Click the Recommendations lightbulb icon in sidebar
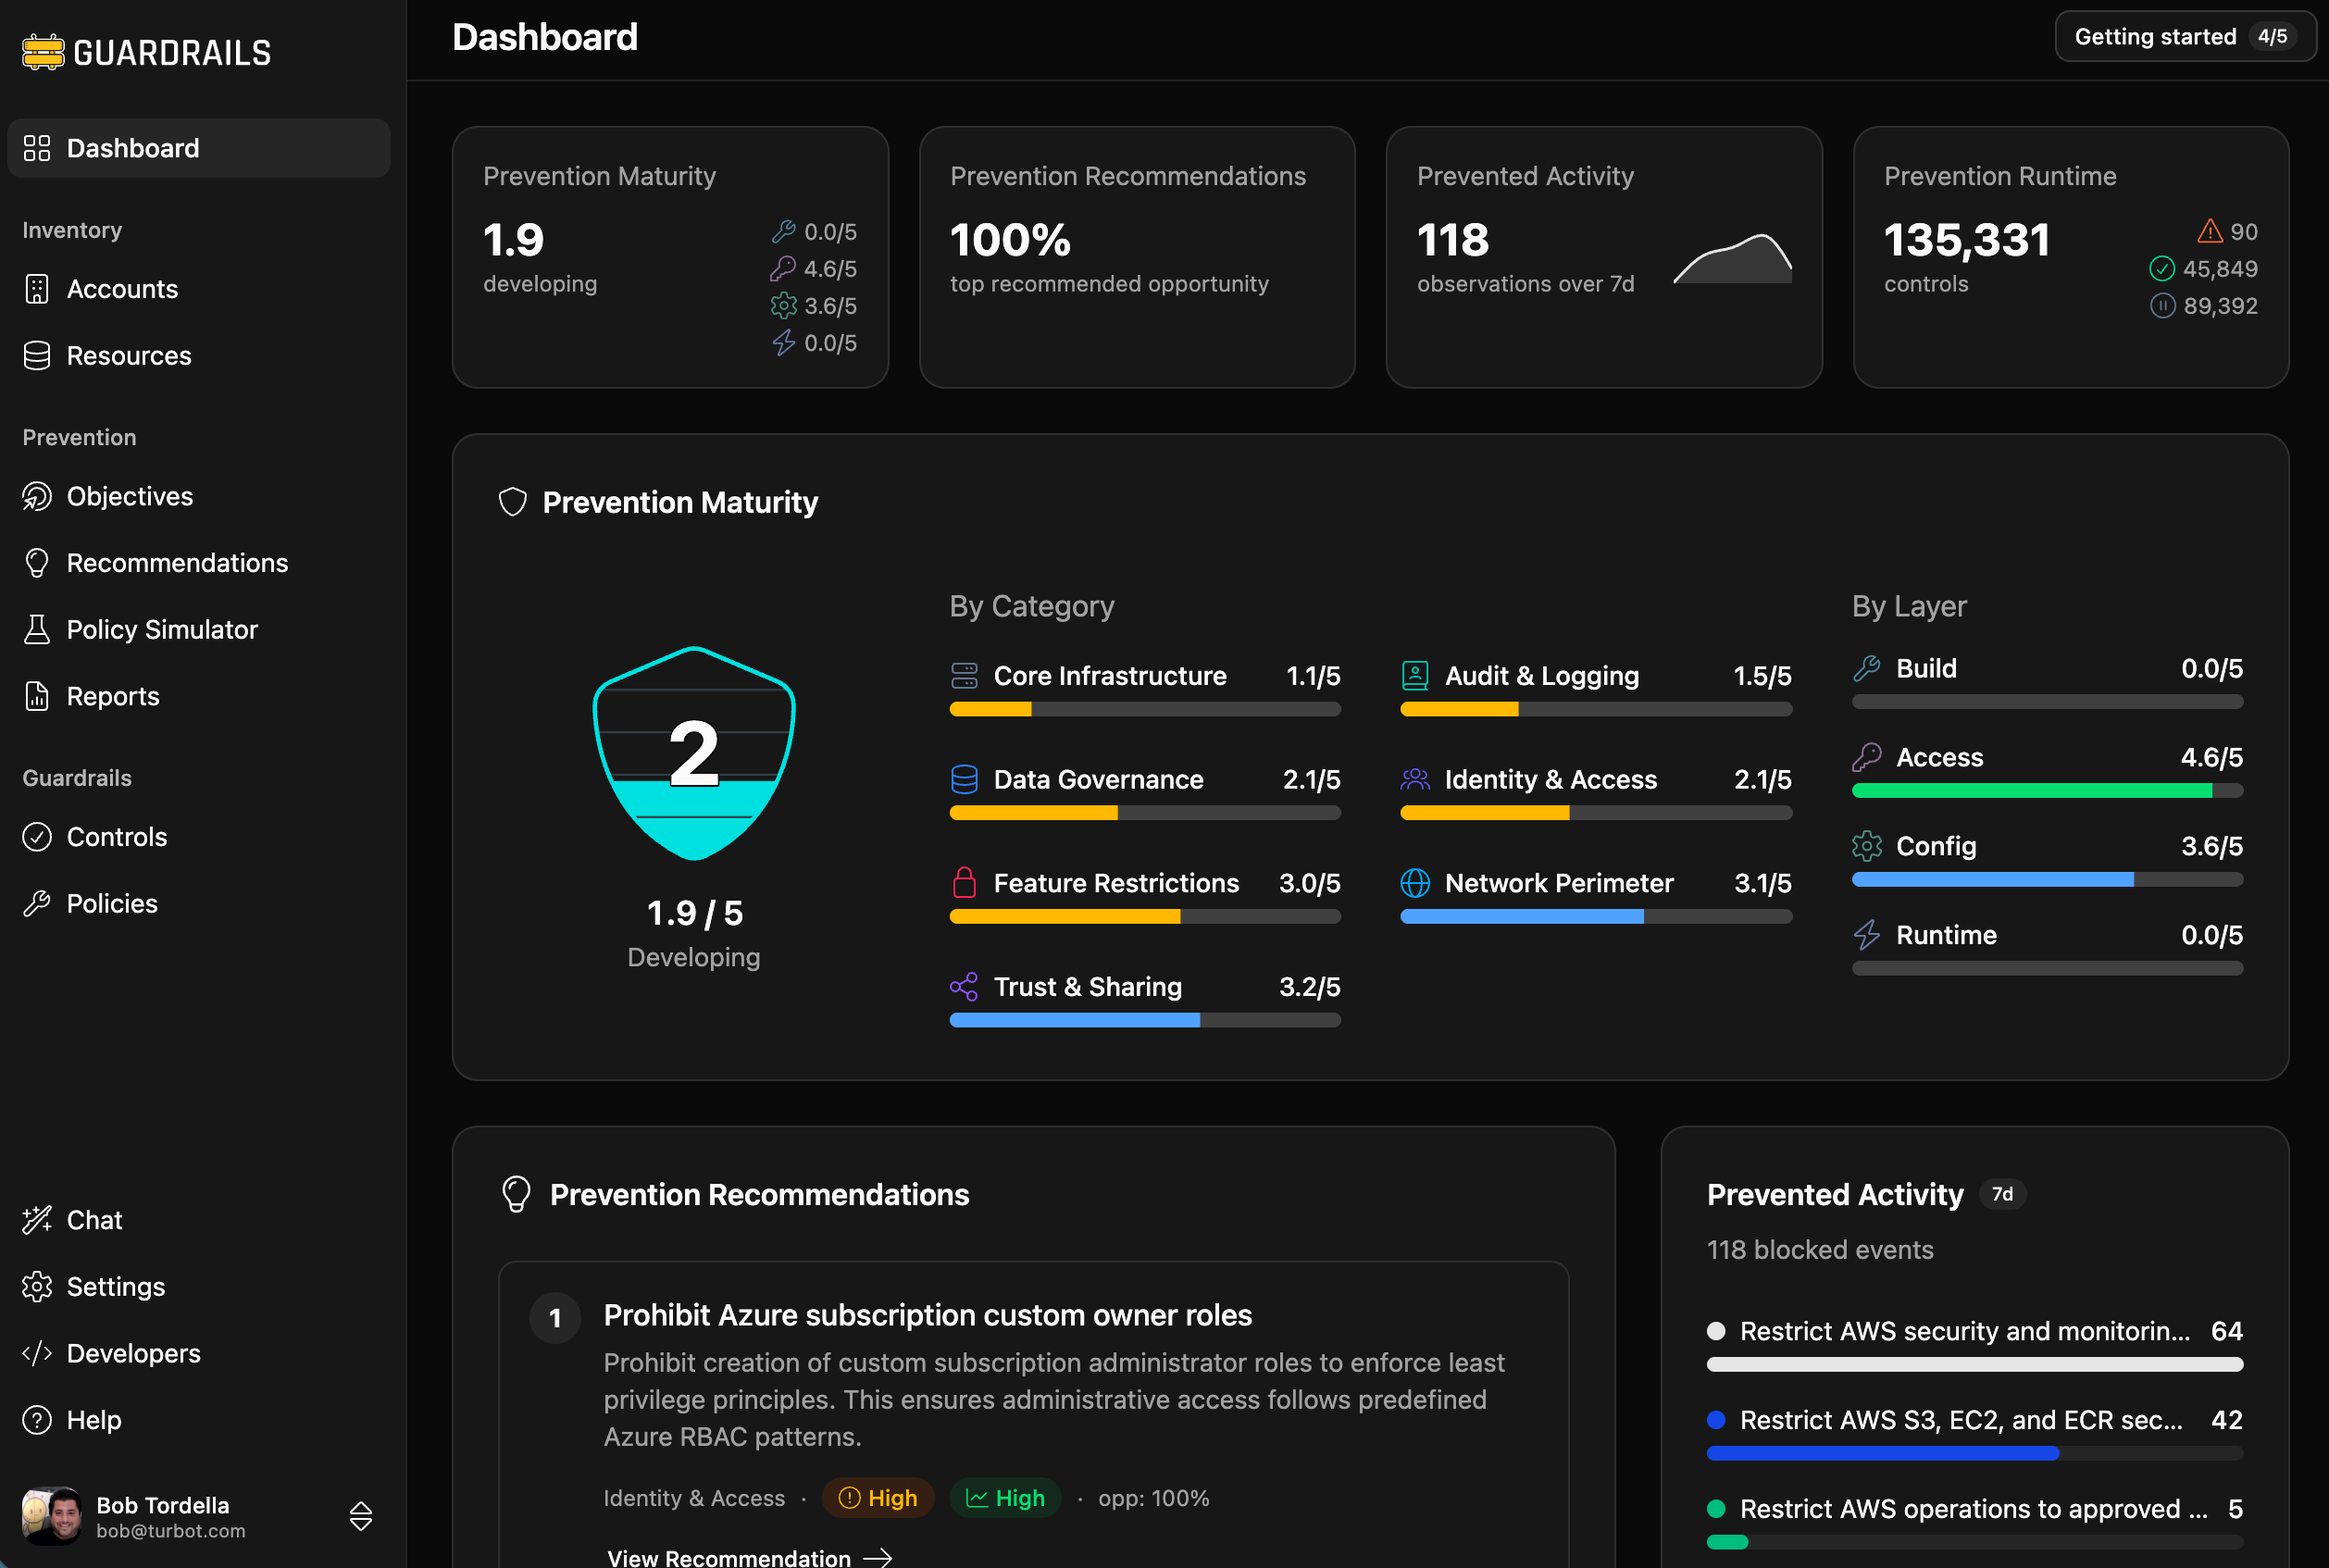Viewport: 2329px width, 1568px height. [37, 563]
